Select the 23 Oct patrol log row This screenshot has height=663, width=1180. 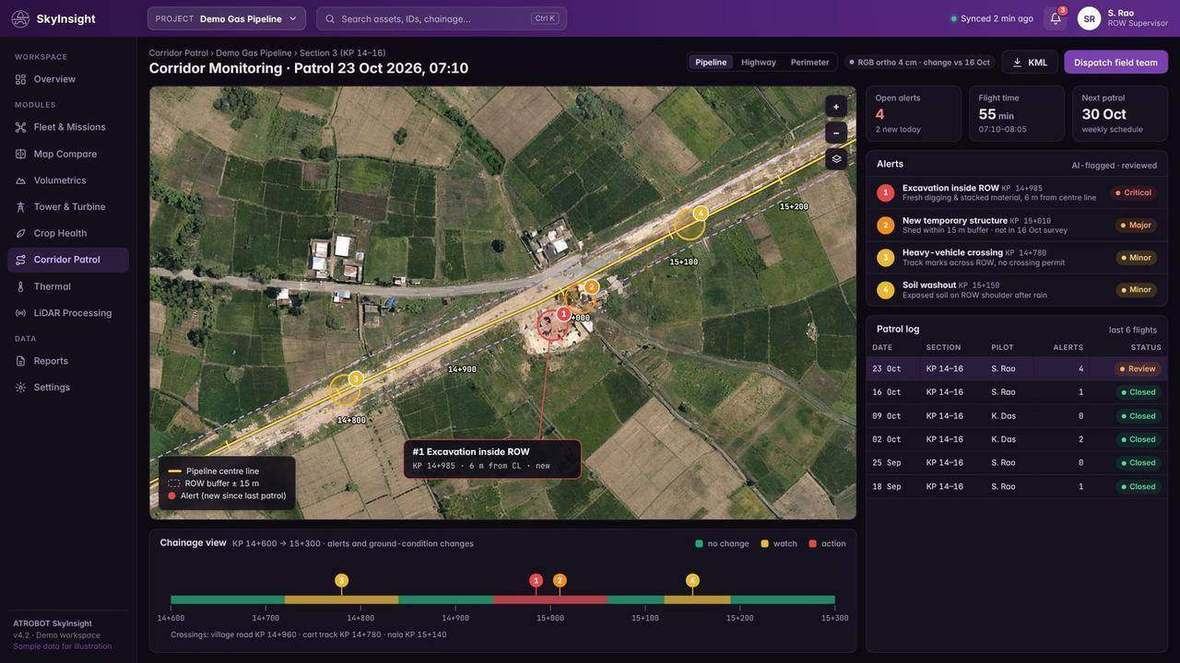(x=1016, y=369)
